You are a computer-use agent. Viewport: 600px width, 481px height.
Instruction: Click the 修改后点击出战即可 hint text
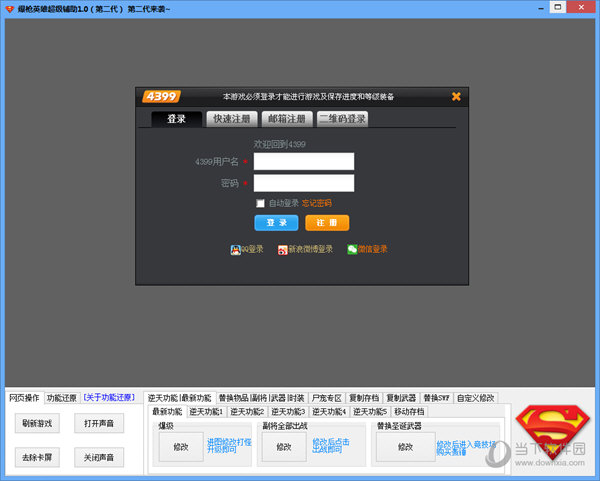click(331, 445)
